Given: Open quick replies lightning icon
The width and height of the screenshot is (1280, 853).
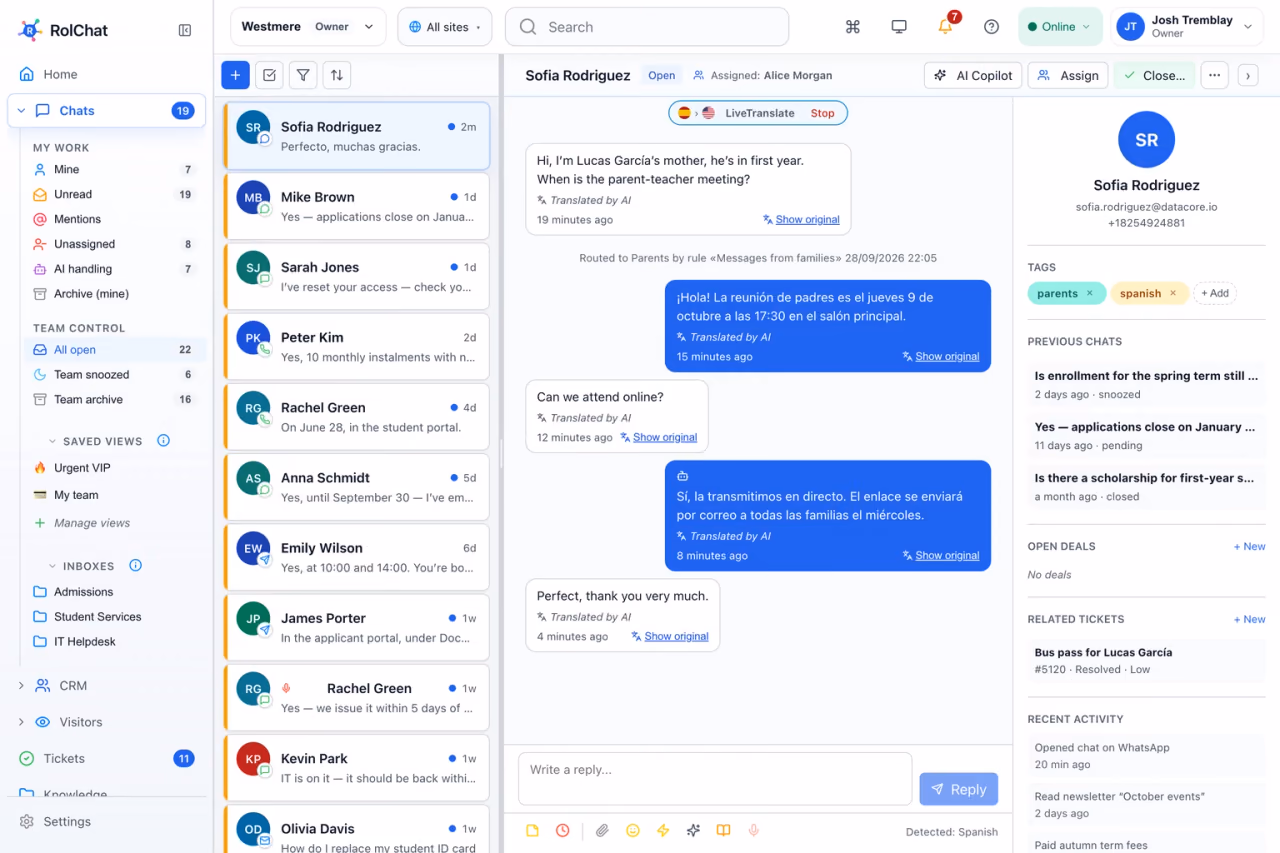Looking at the screenshot, I should pyautogui.click(x=662, y=831).
